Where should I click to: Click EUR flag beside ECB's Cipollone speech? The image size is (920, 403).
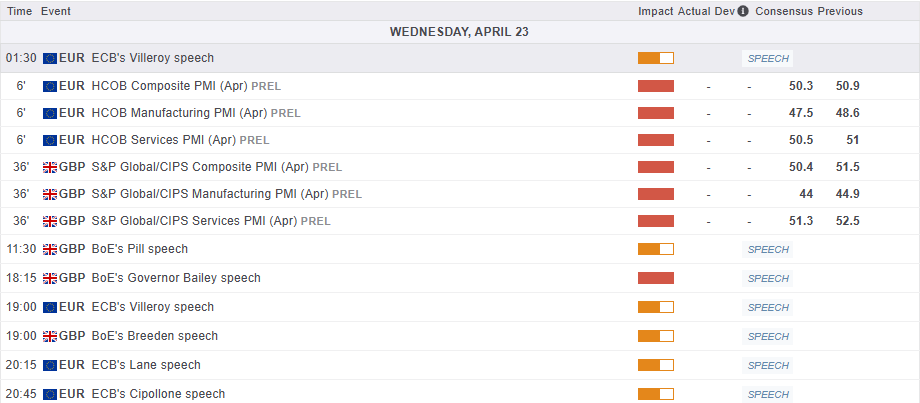50,394
